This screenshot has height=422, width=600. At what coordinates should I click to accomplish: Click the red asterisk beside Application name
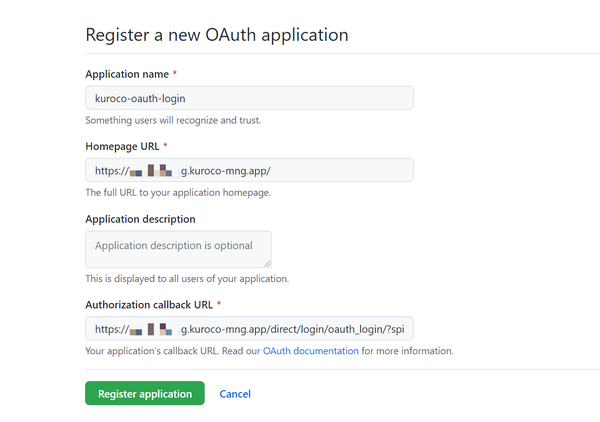174,73
